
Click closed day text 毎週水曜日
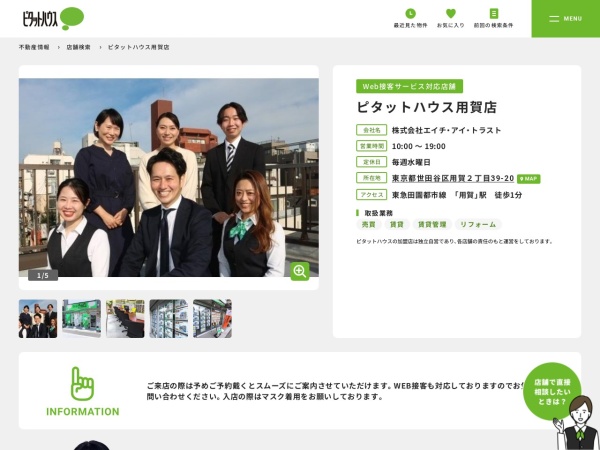click(411, 162)
